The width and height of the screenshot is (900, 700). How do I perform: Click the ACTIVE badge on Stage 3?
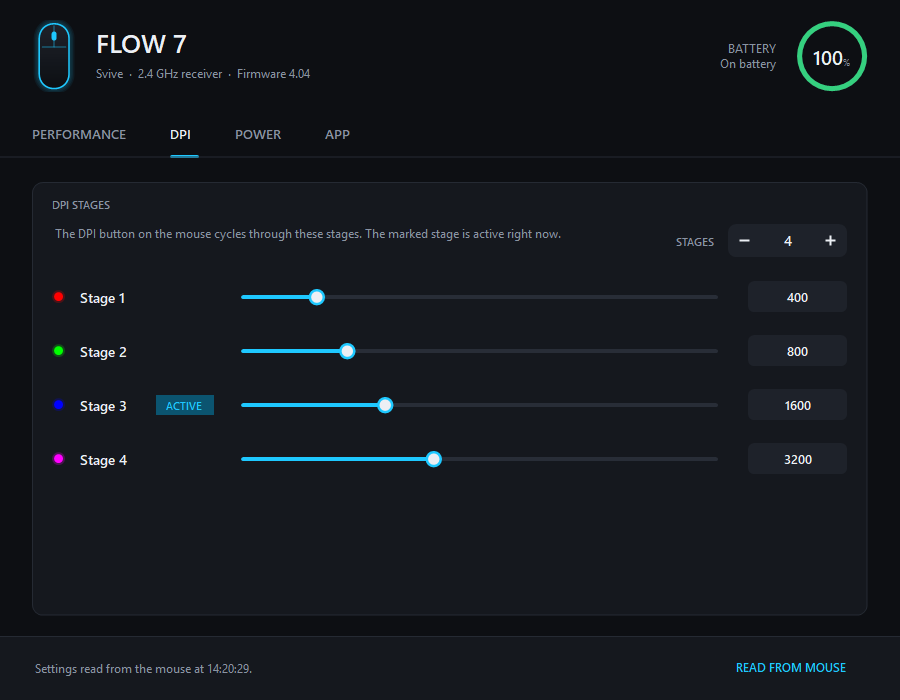pyautogui.click(x=184, y=405)
